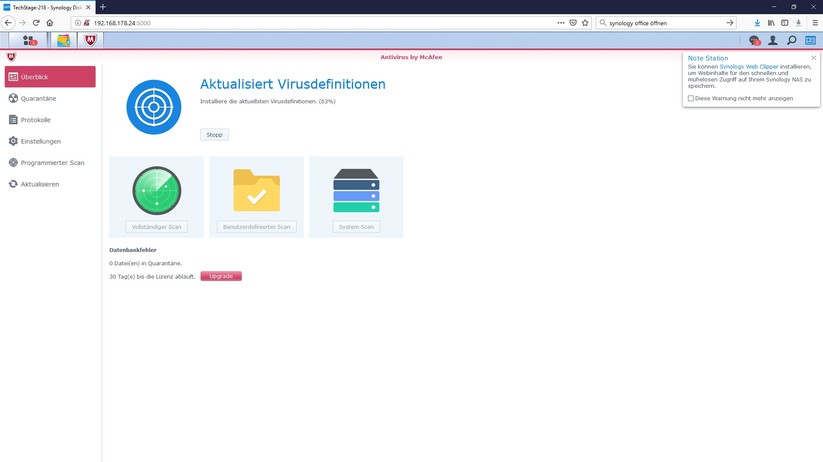
Task: Click the folder custom scan icon
Action: point(257,190)
